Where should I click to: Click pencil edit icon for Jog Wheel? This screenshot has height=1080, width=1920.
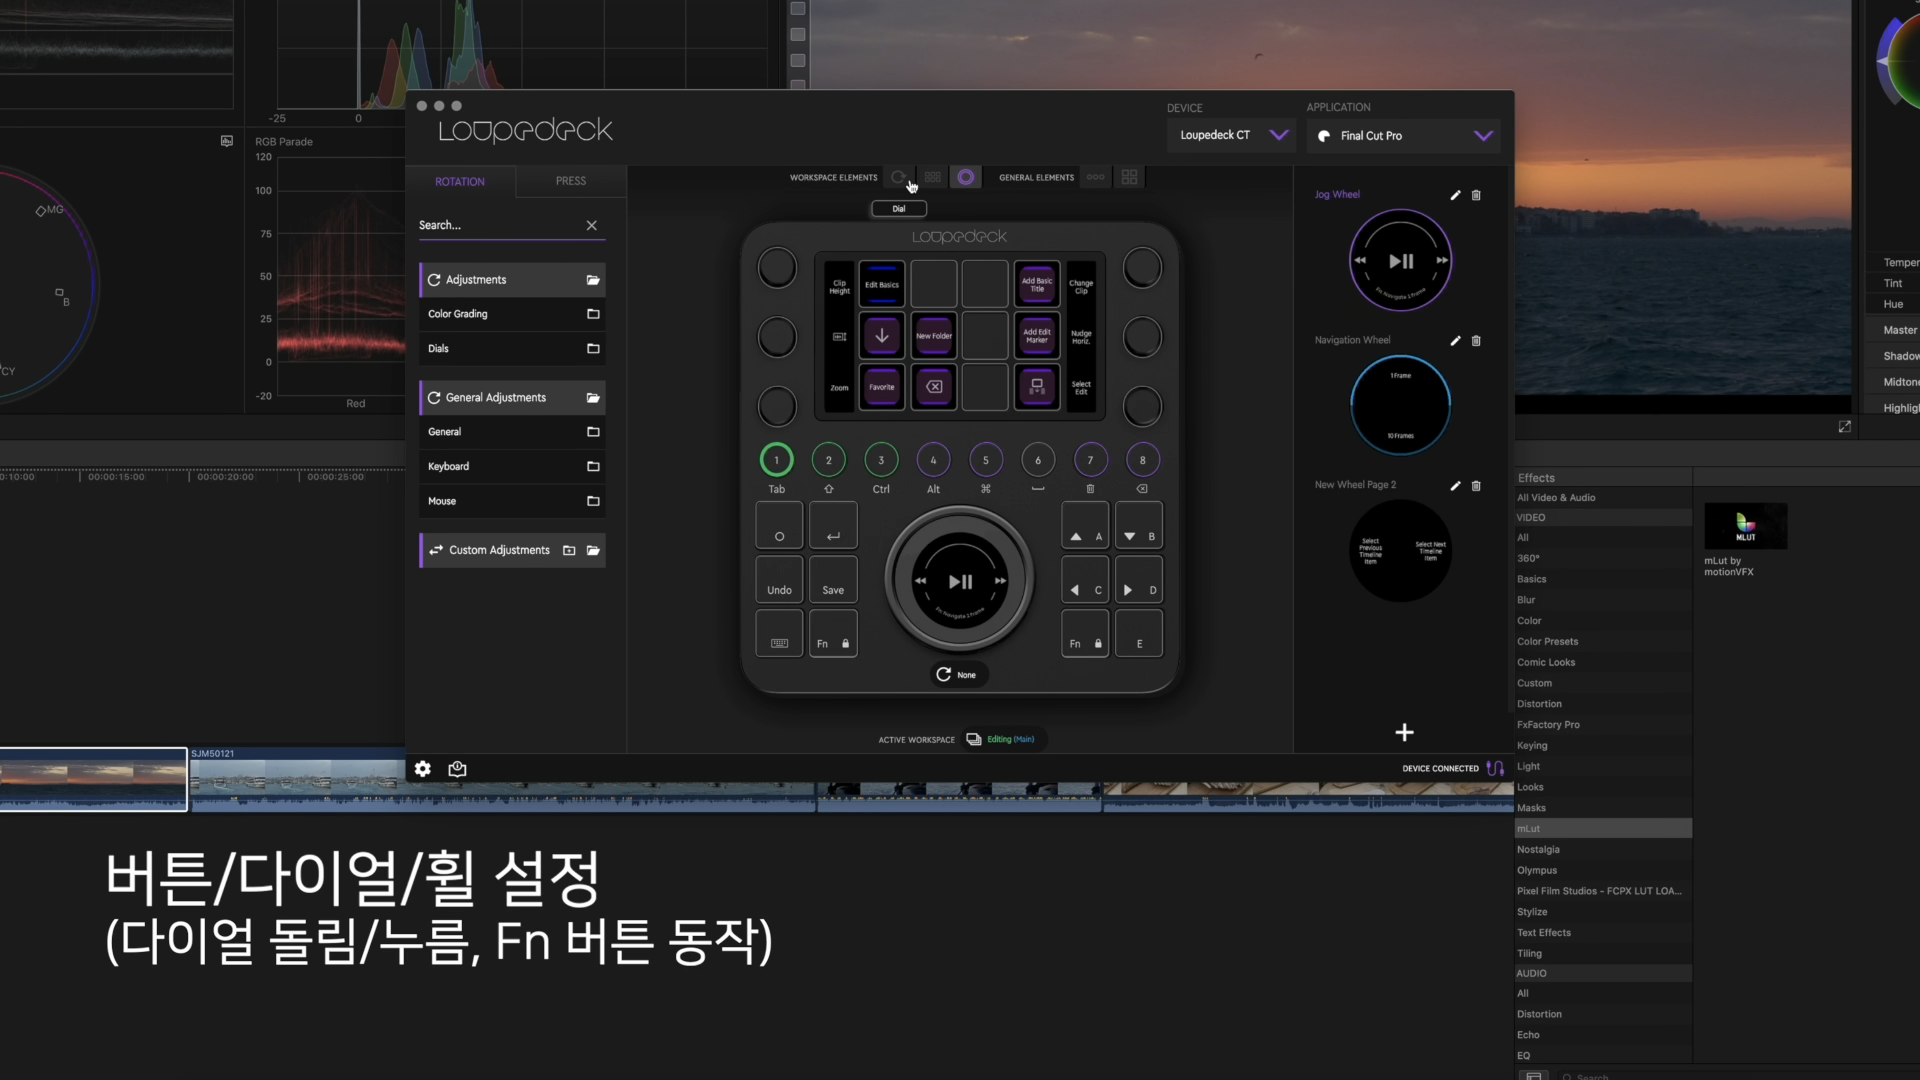coord(1455,195)
